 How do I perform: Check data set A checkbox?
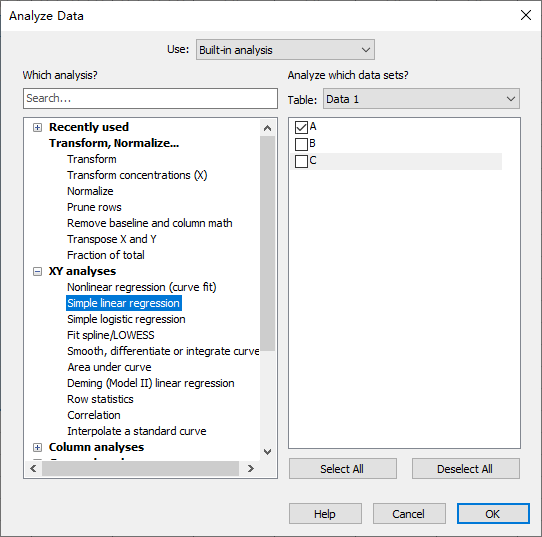click(x=301, y=127)
